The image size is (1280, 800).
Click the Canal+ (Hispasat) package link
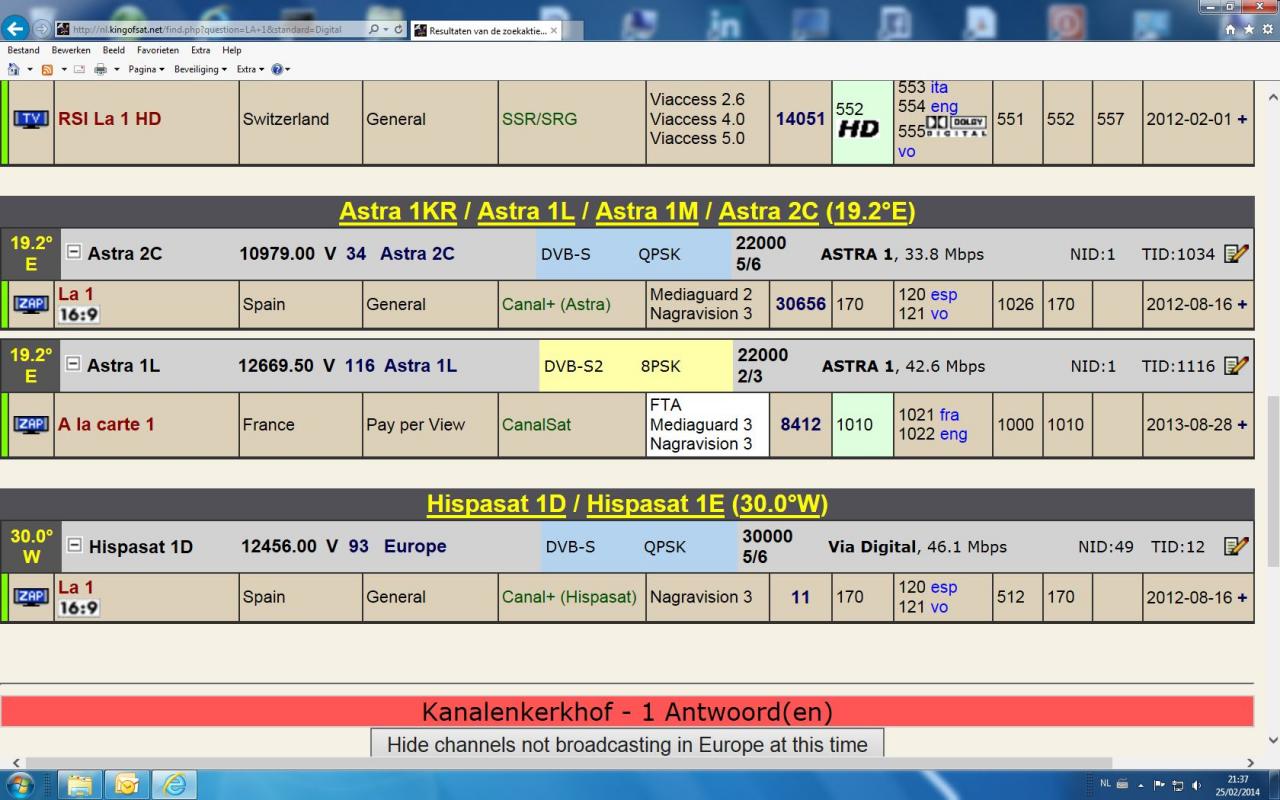pos(569,597)
